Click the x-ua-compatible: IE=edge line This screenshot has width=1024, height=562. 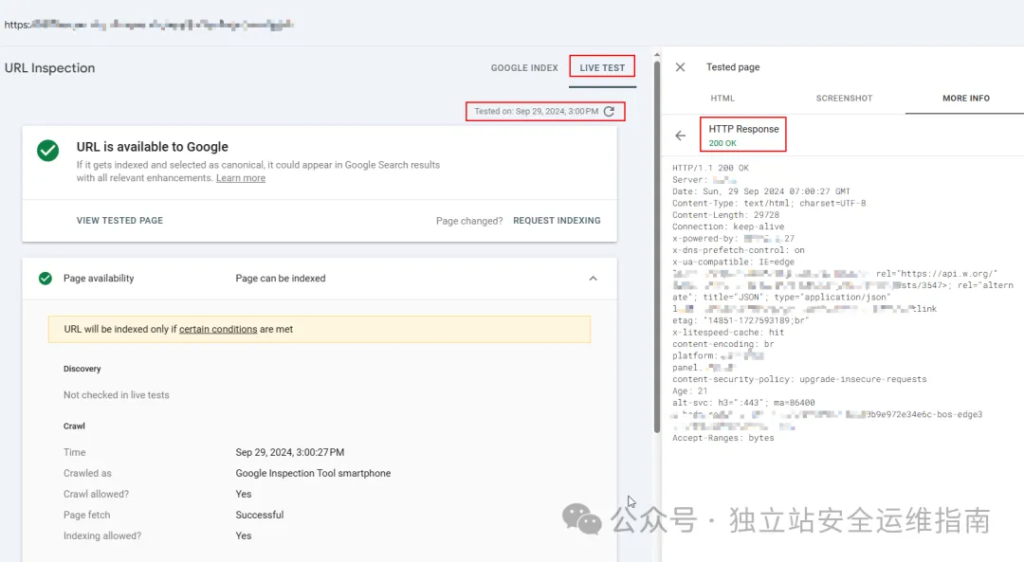733,262
